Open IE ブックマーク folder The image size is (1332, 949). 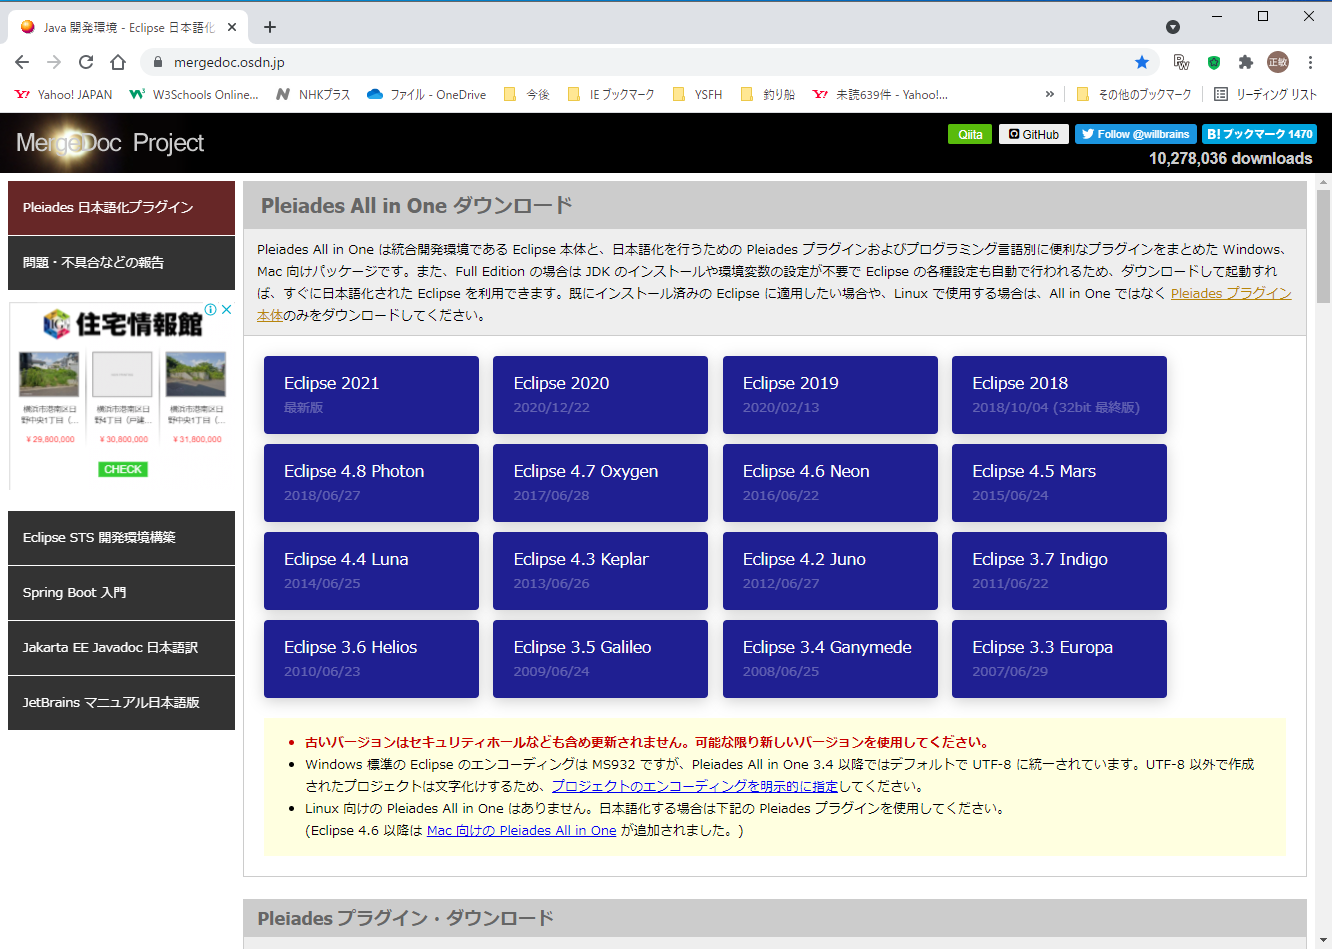(x=611, y=94)
